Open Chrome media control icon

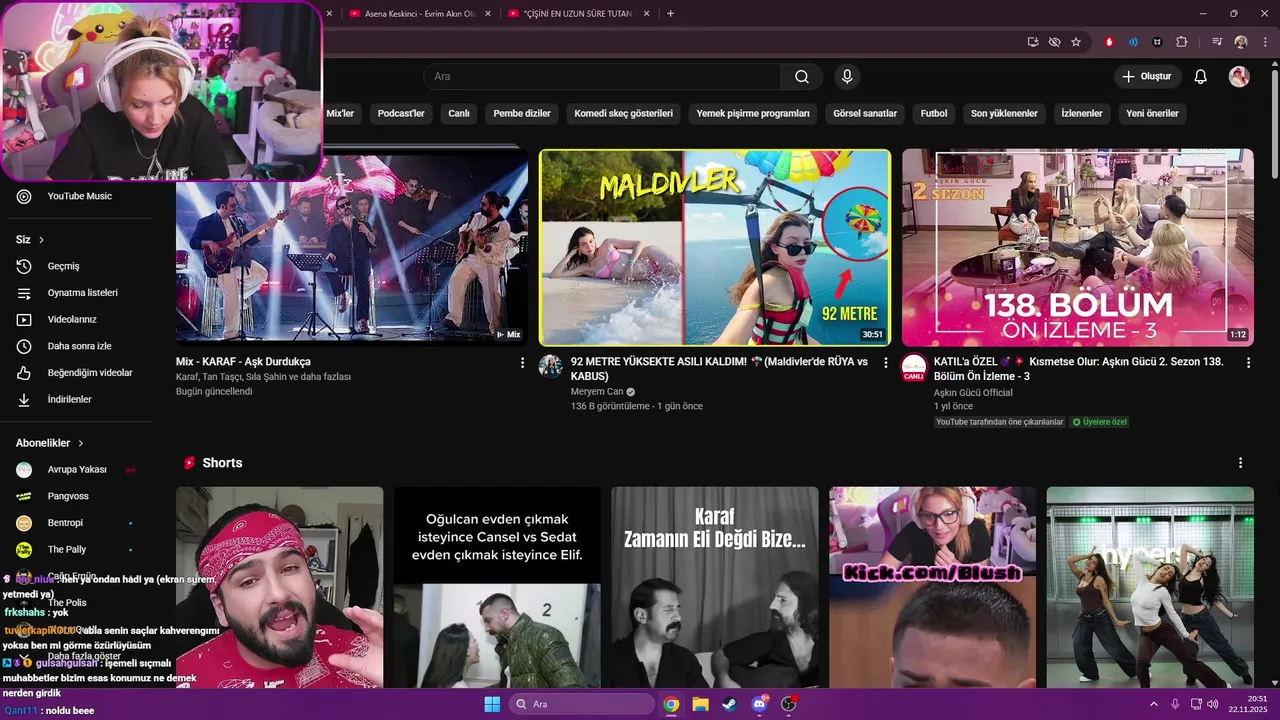[x=1217, y=42]
